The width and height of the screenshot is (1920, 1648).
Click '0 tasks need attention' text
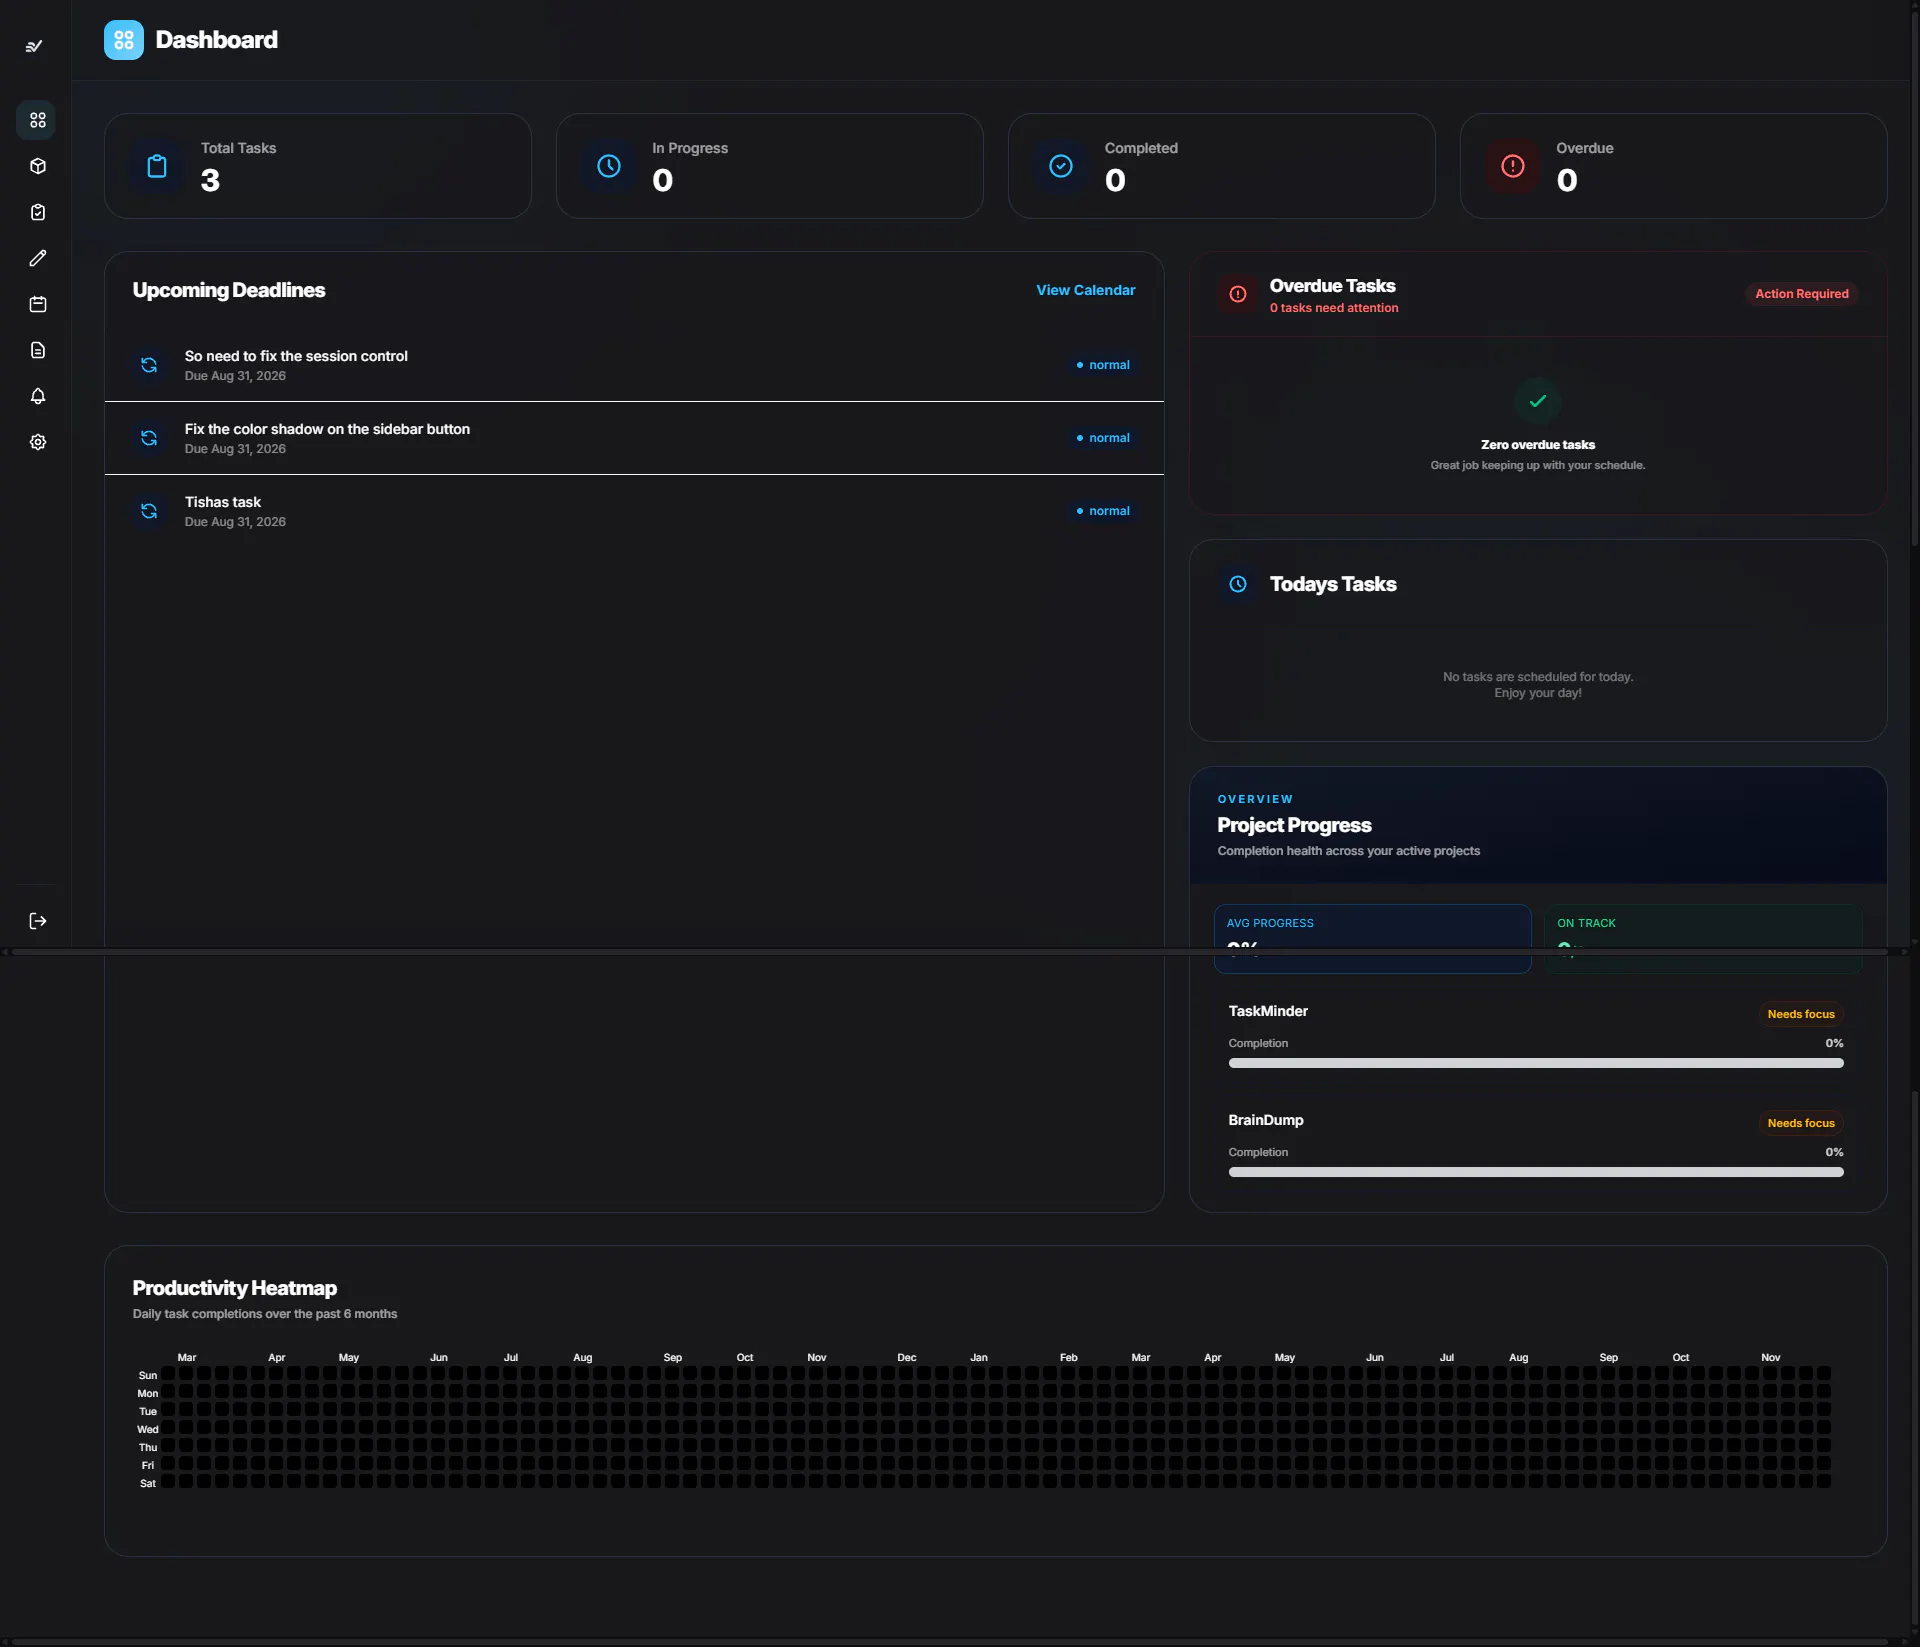[x=1334, y=308]
